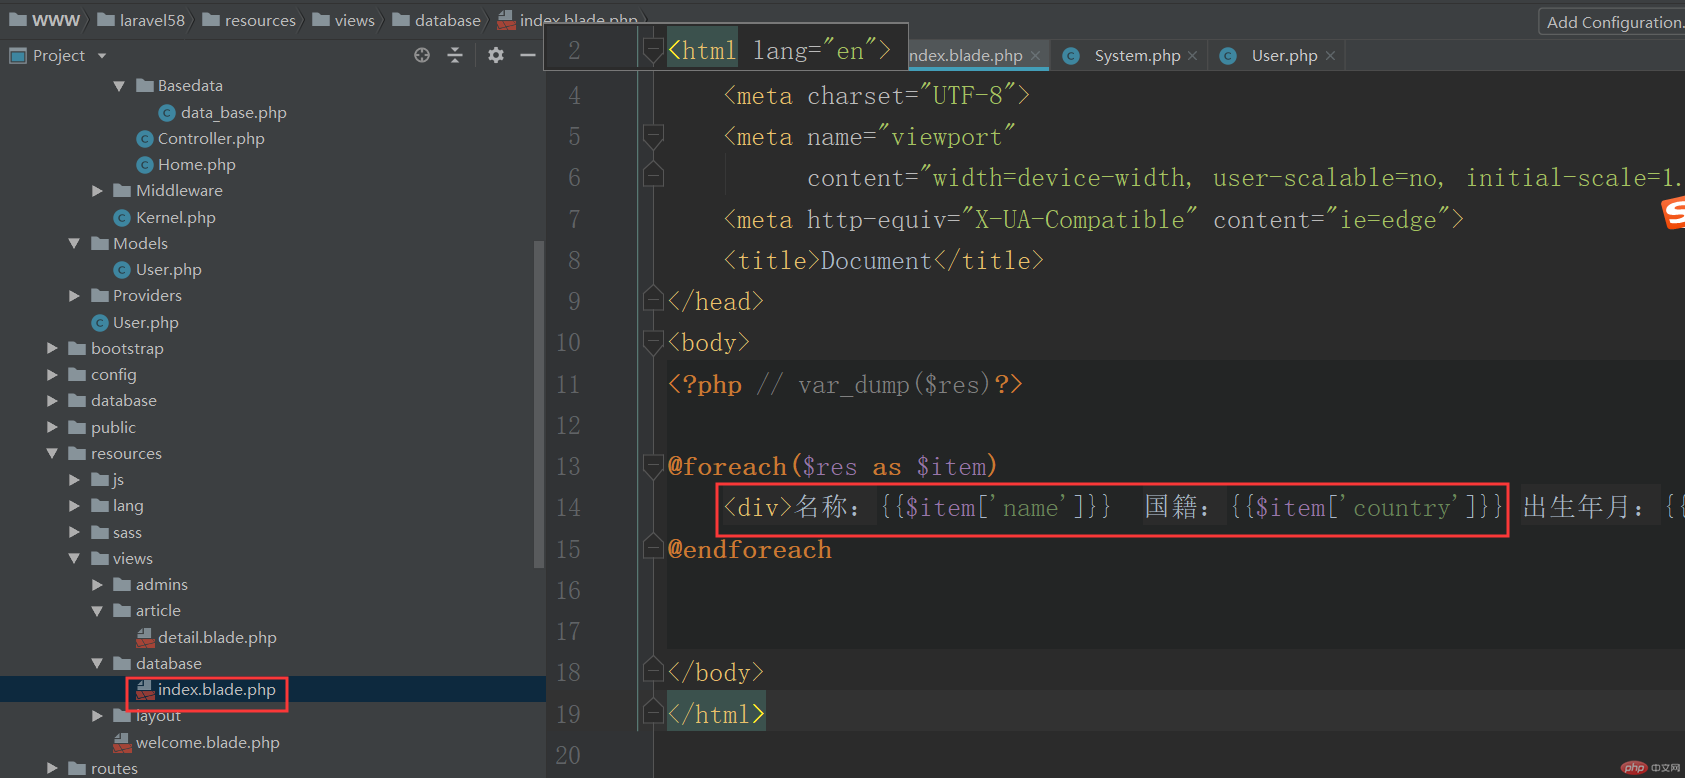The width and height of the screenshot is (1685, 778).
Task: Click the User.php file under app
Action: pyautogui.click(x=145, y=322)
